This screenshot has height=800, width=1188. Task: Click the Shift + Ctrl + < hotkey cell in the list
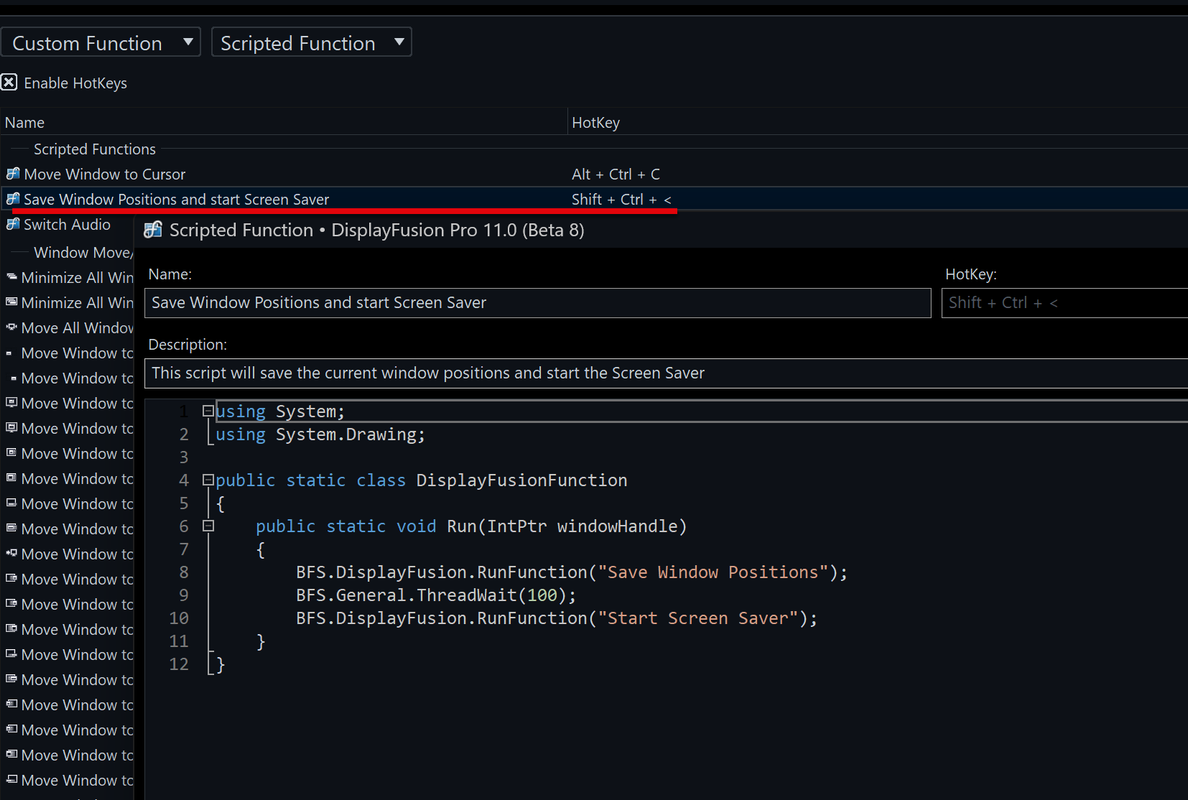pyautogui.click(x=621, y=199)
